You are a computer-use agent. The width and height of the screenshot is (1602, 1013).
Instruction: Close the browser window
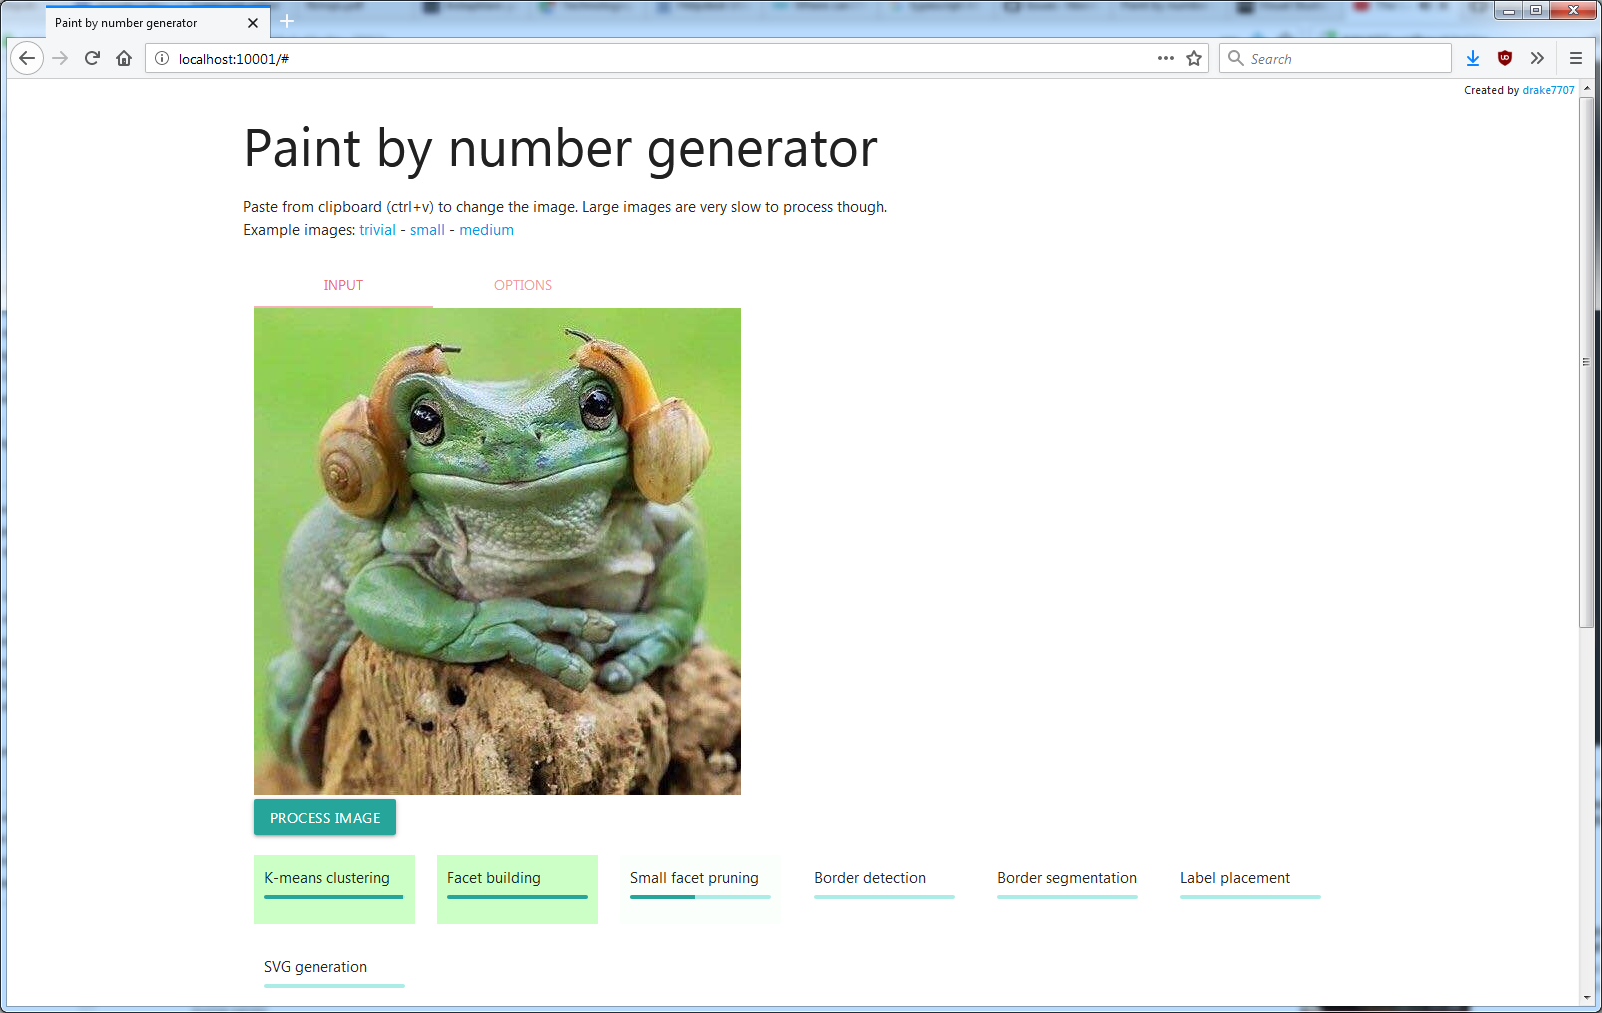click(1573, 11)
